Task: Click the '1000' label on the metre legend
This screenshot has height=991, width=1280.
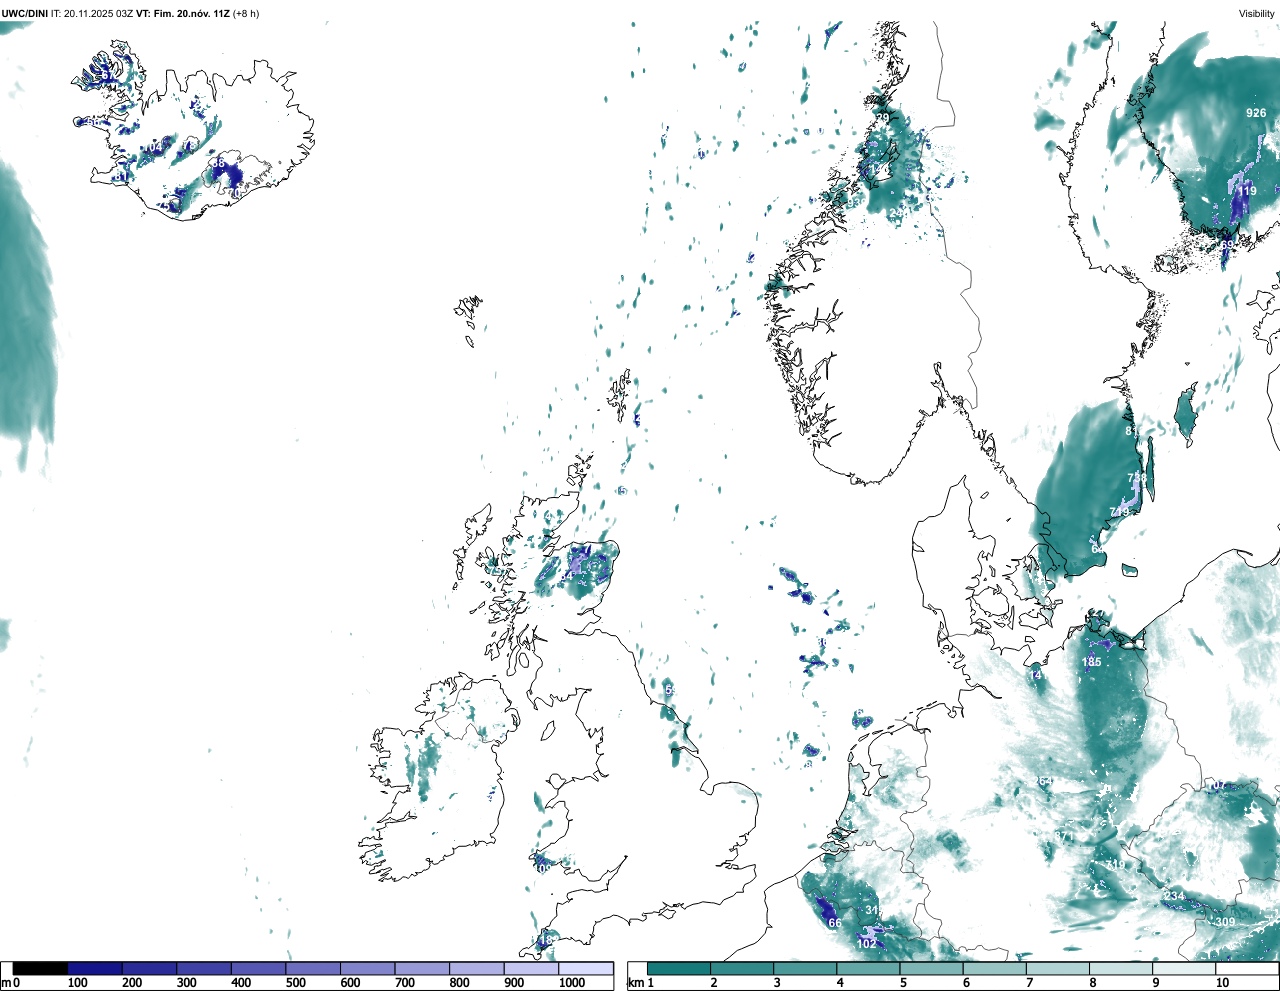Action: click(x=572, y=983)
